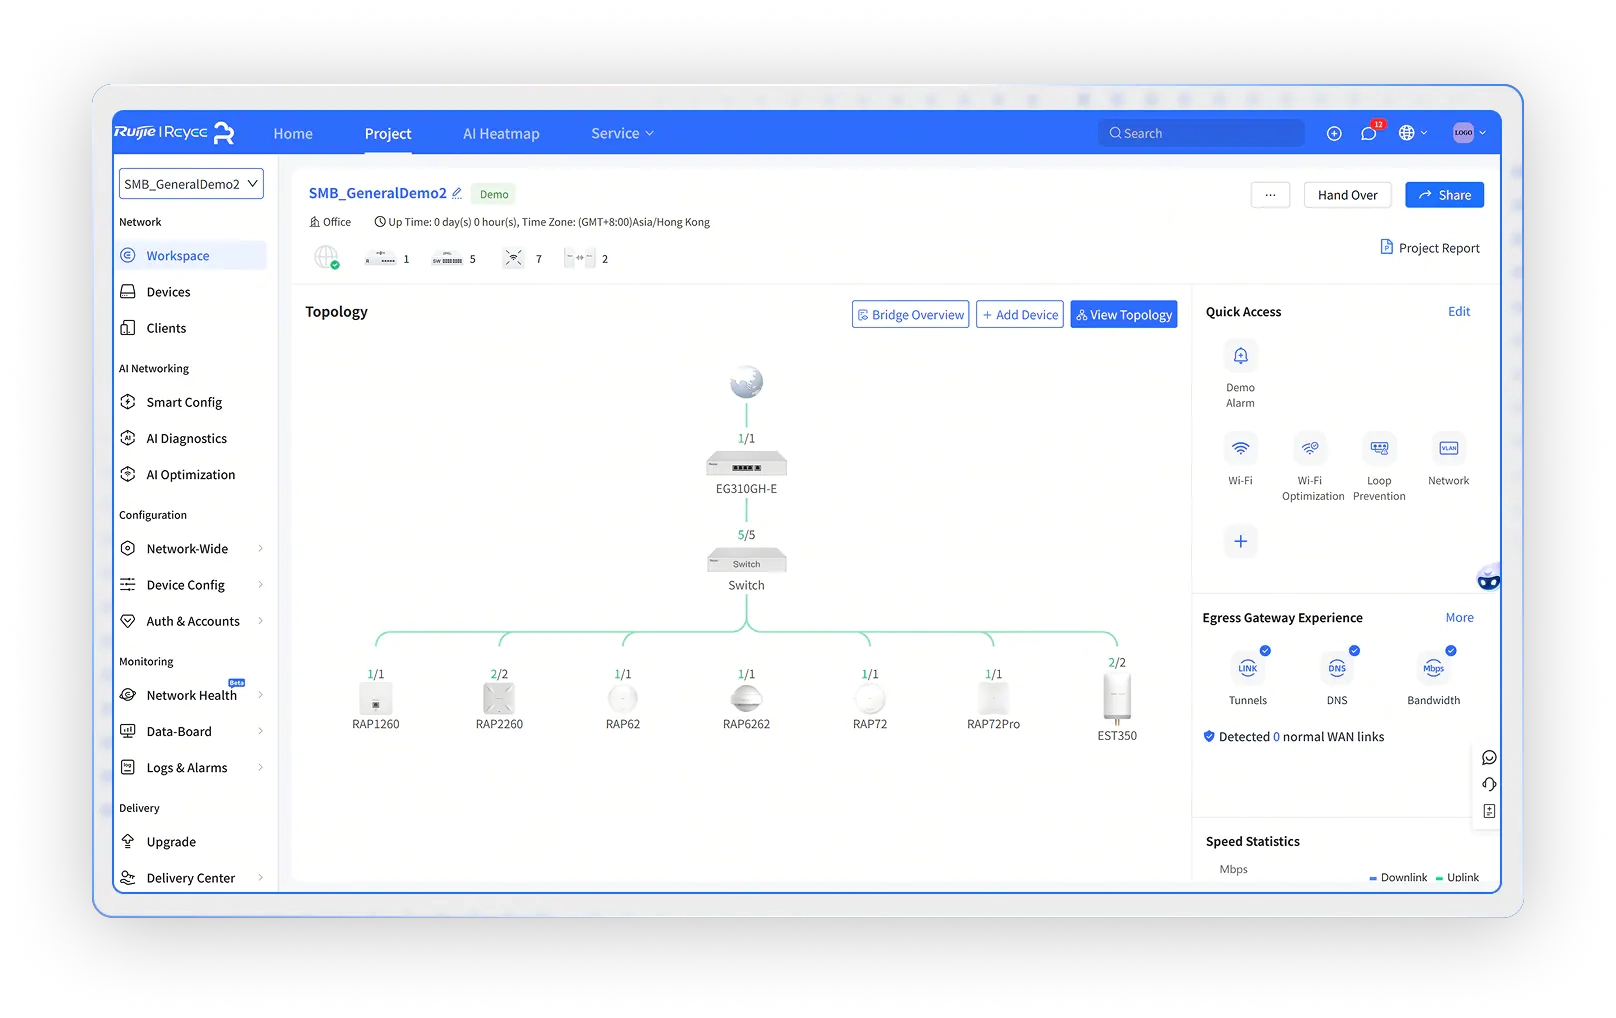Open the notifications bell with red badge
Viewport: 1616px width, 1018px height.
pos(1369,133)
